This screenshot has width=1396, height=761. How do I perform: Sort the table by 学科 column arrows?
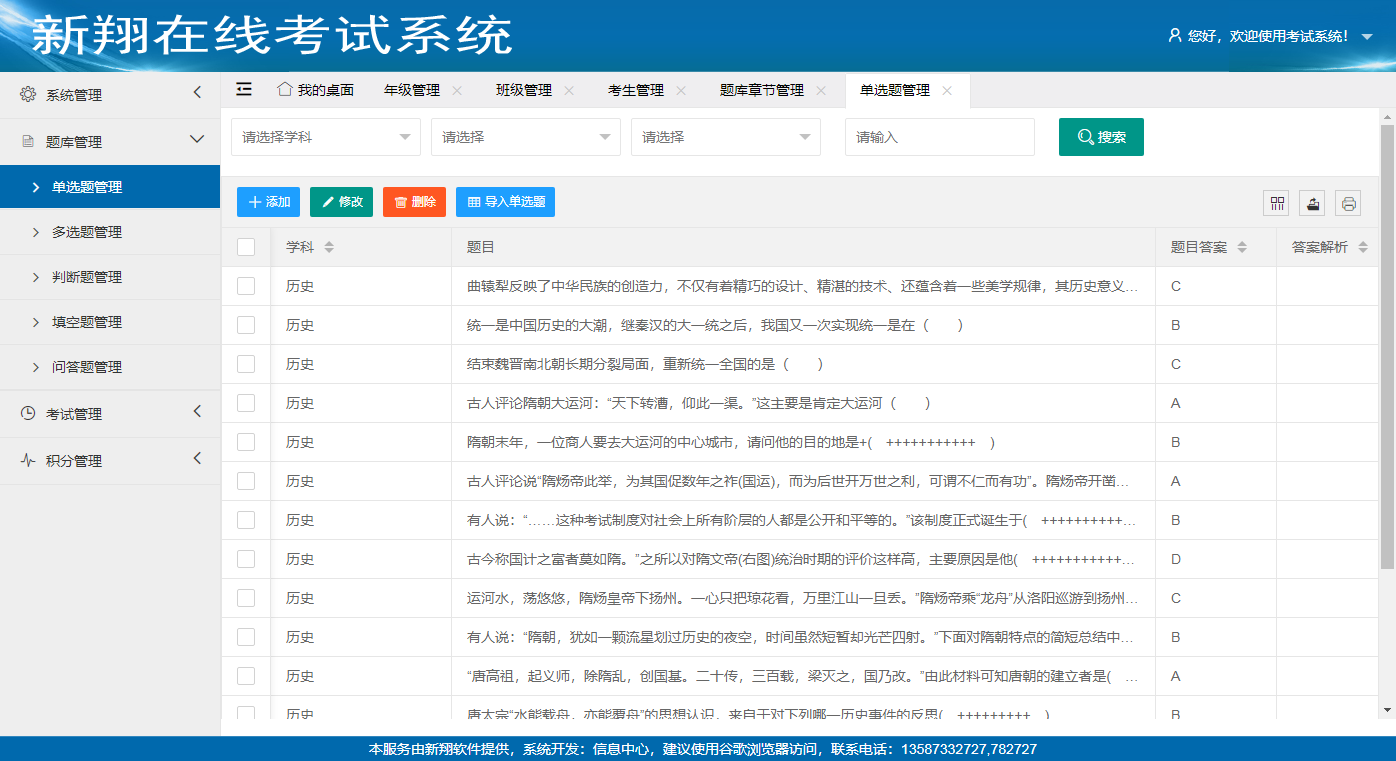click(x=329, y=247)
